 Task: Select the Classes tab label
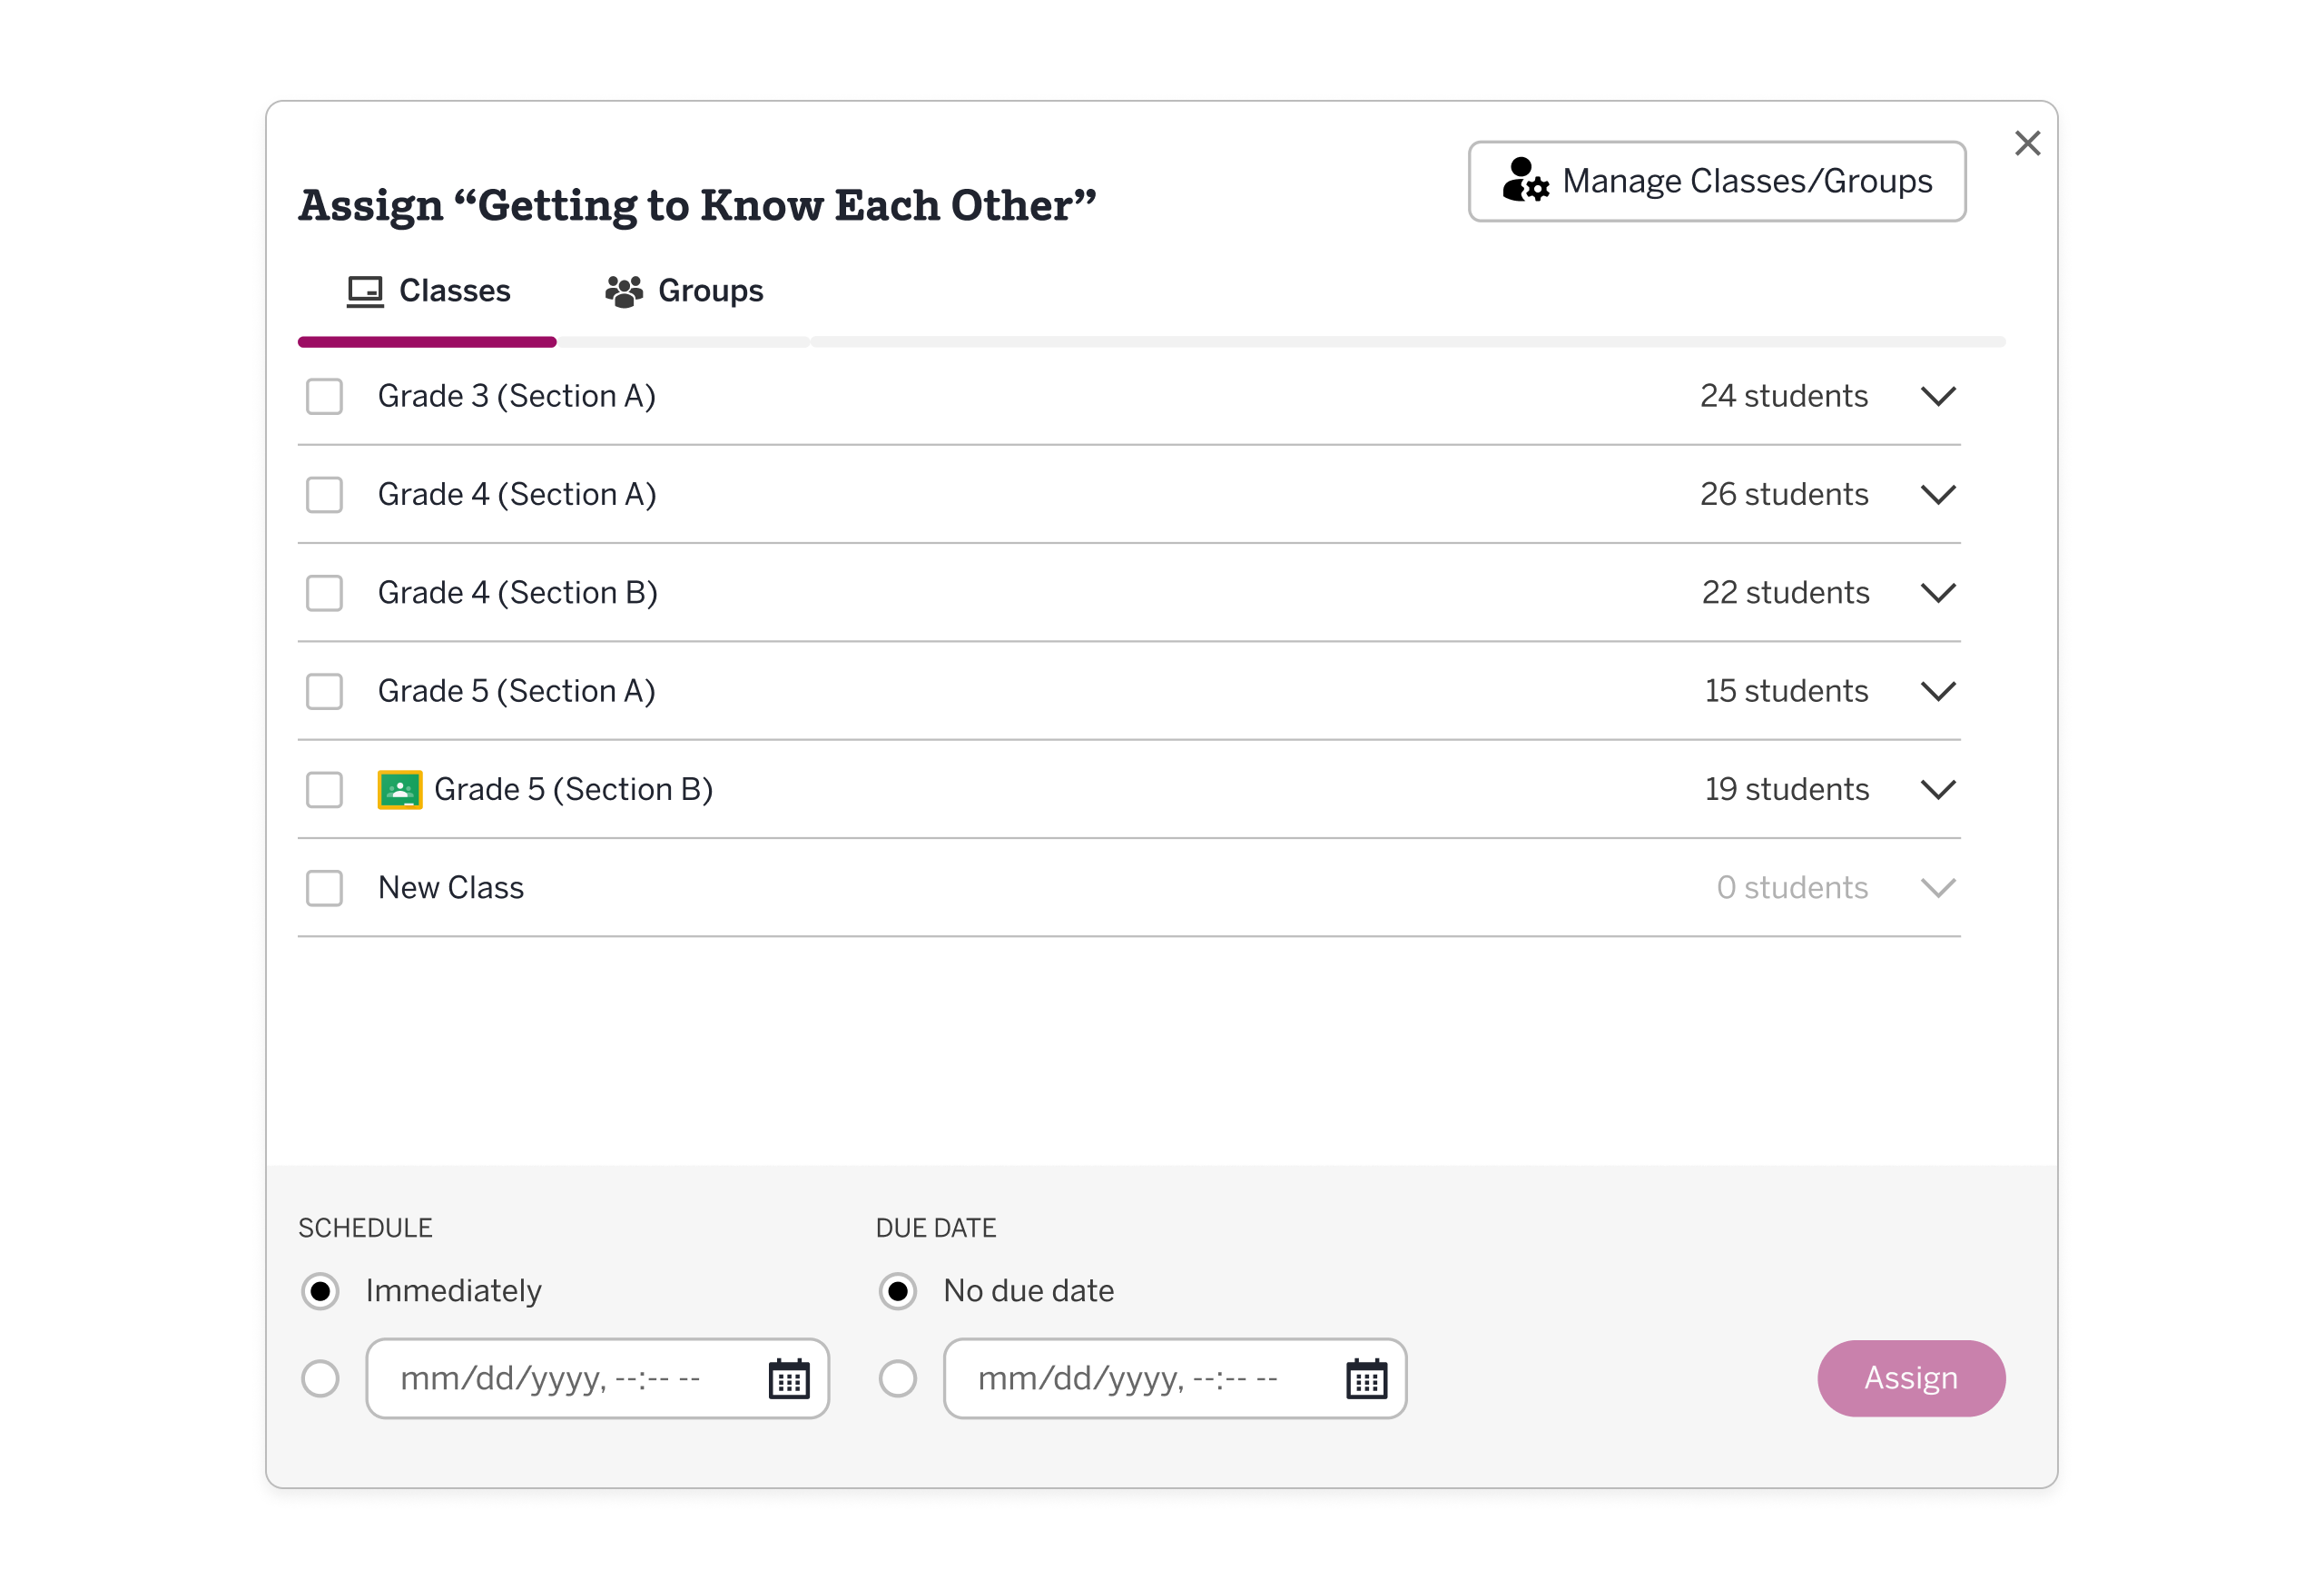[x=454, y=292]
